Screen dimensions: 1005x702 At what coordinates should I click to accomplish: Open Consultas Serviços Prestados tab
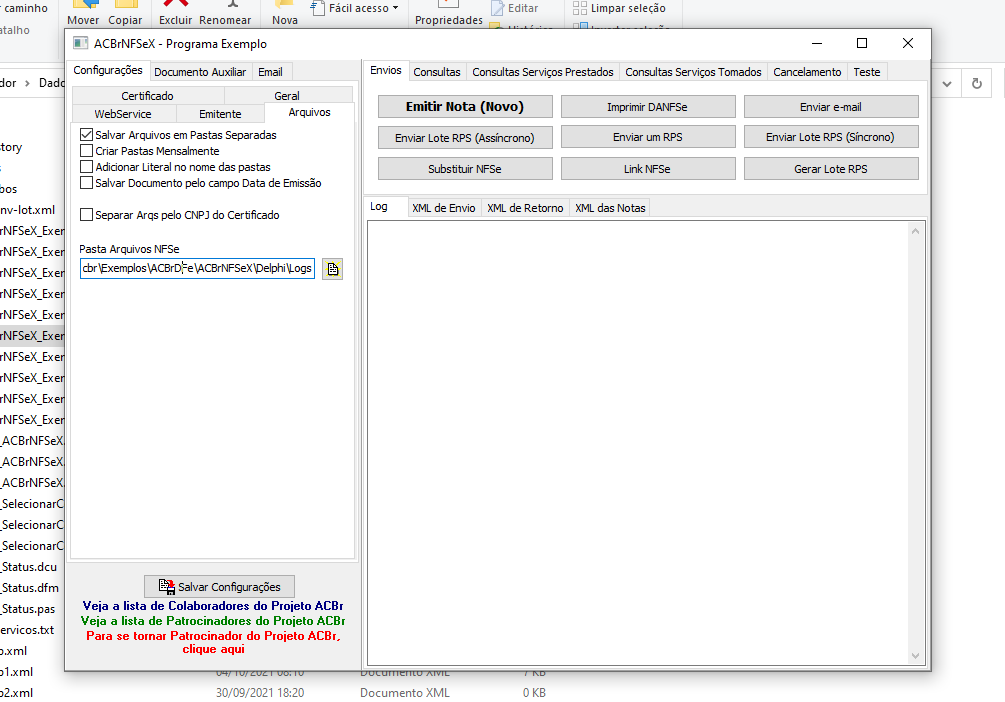[543, 72]
